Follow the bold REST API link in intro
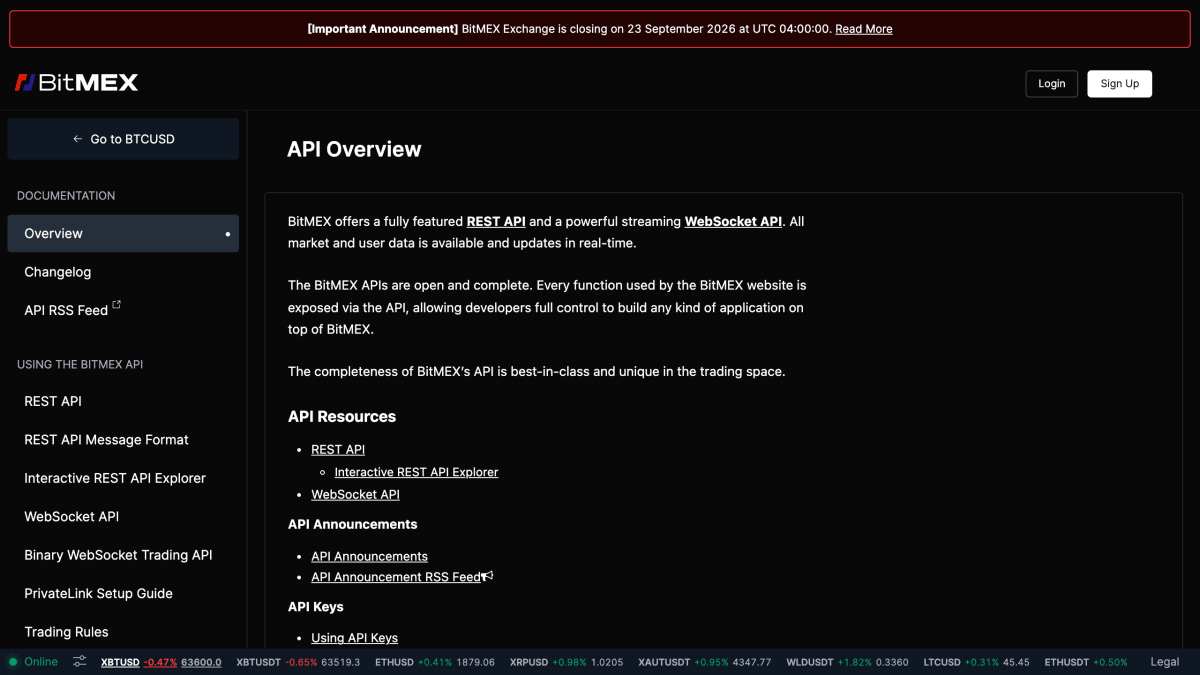Screen dimensions: 1200x675 pos(496,221)
